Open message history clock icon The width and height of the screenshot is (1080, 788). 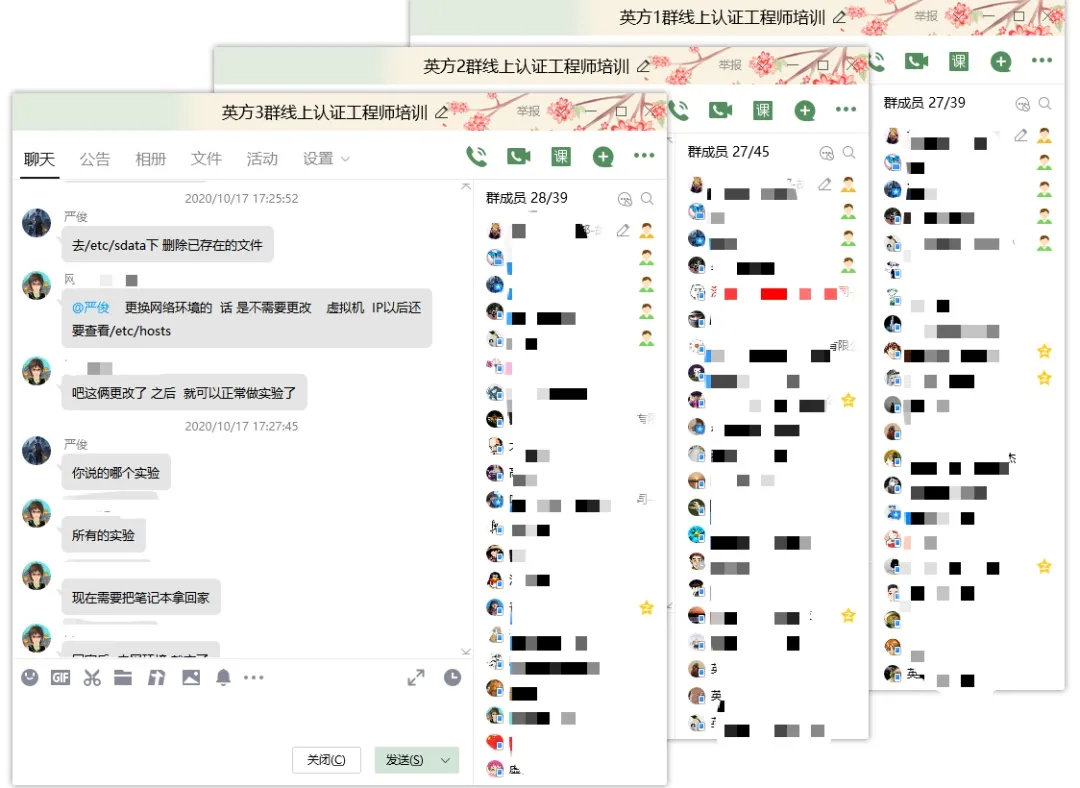[x=453, y=677]
